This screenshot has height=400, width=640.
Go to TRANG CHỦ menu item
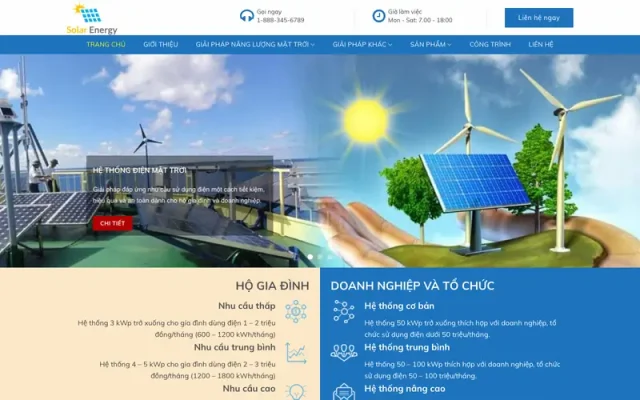(106, 44)
